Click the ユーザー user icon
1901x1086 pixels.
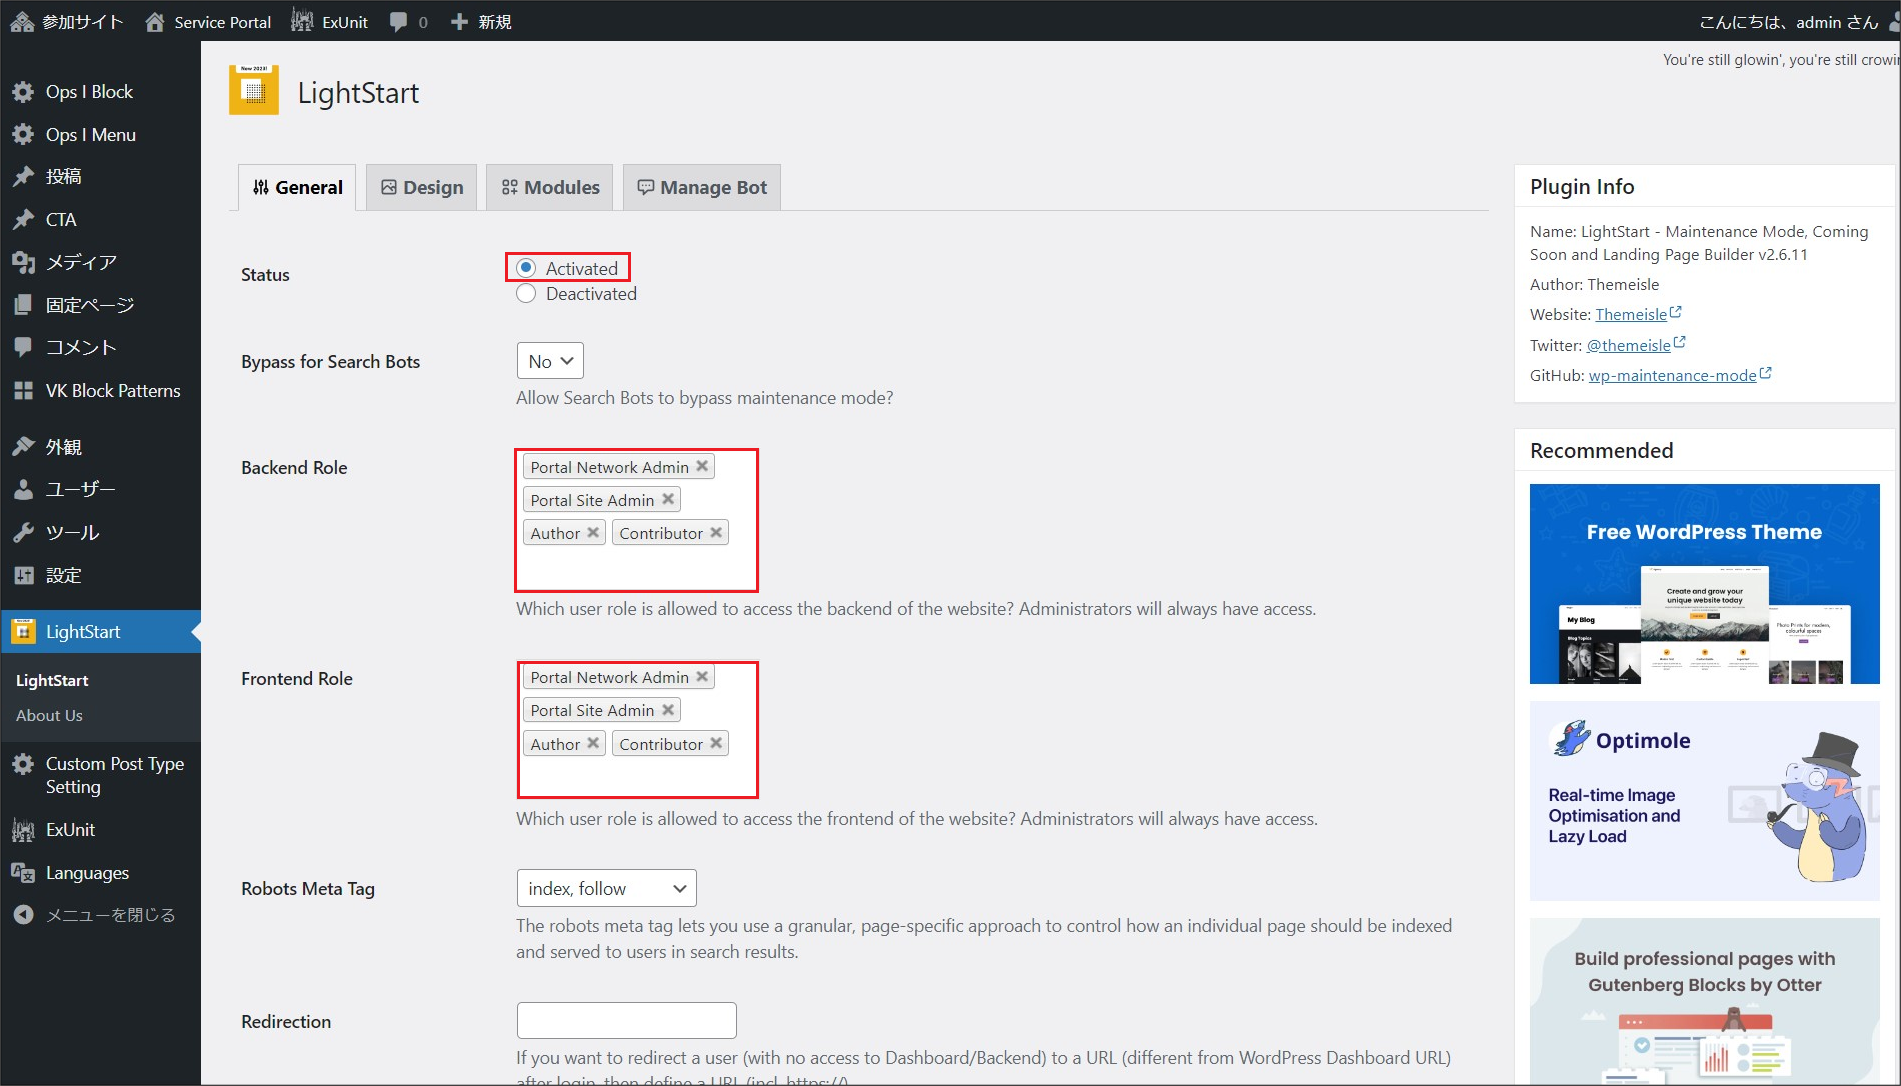(x=23, y=489)
